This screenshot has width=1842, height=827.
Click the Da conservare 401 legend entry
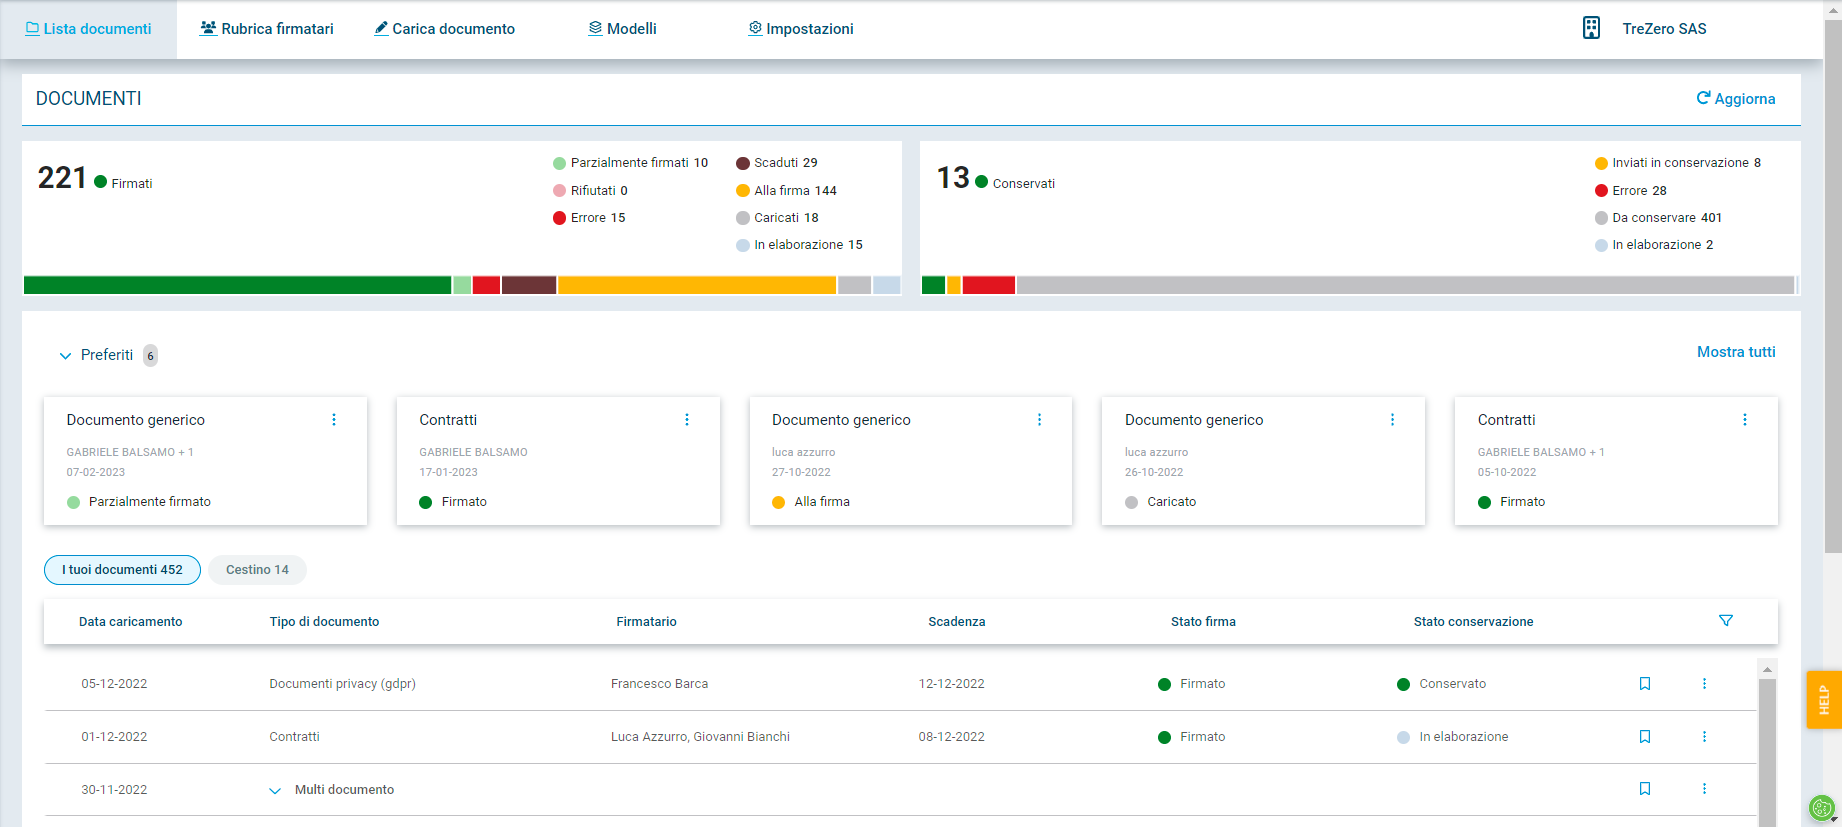pos(1658,218)
